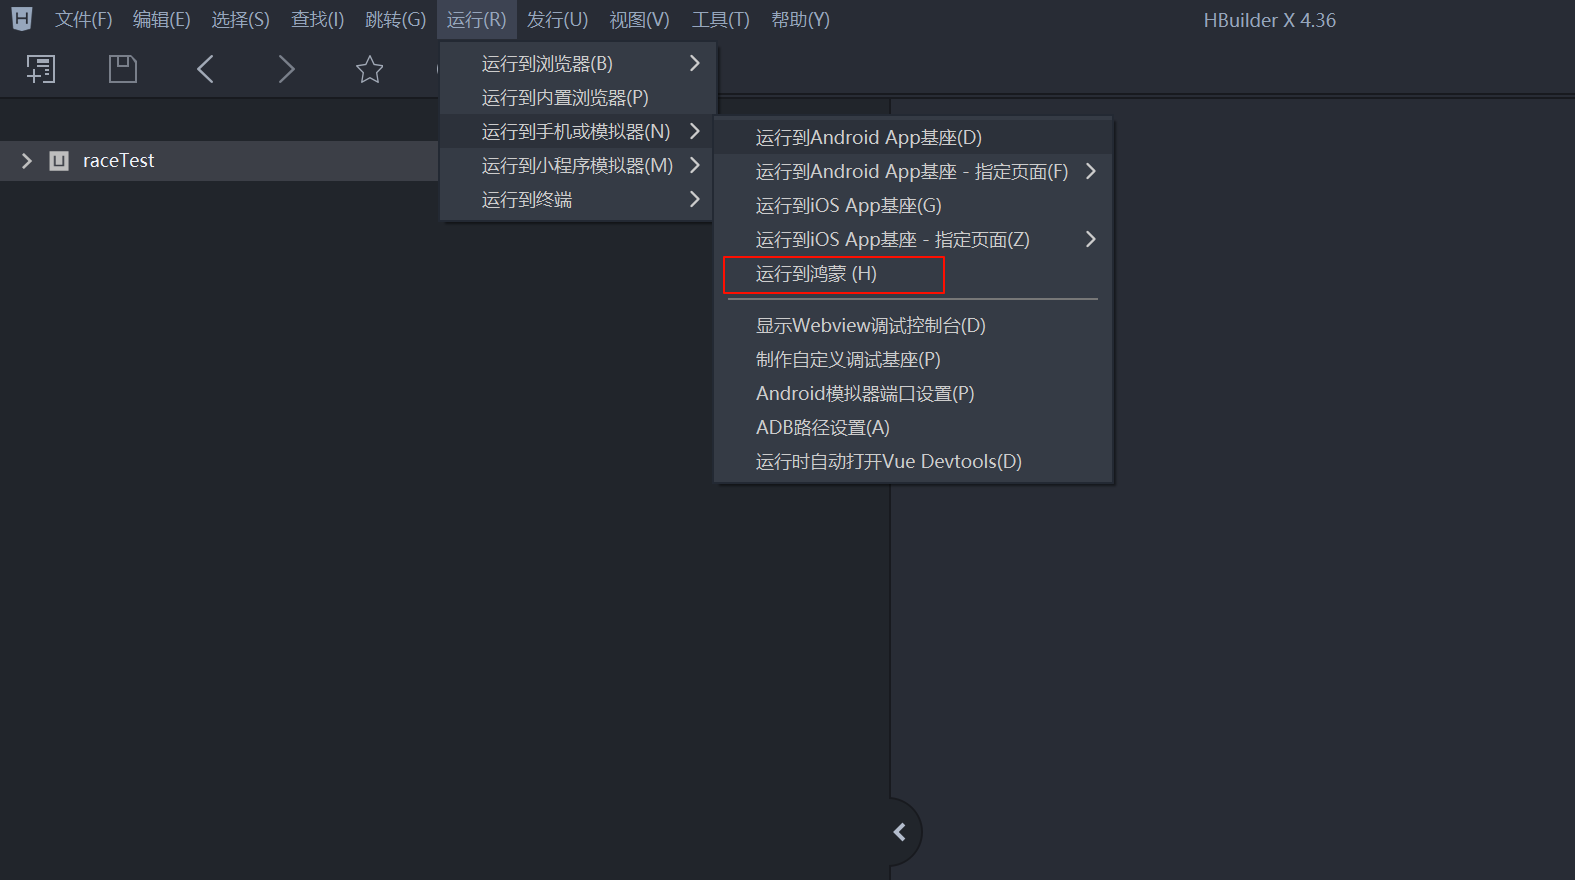Choose 运行到Android App基座(D)
Image resolution: width=1575 pixels, height=880 pixels.
868,138
